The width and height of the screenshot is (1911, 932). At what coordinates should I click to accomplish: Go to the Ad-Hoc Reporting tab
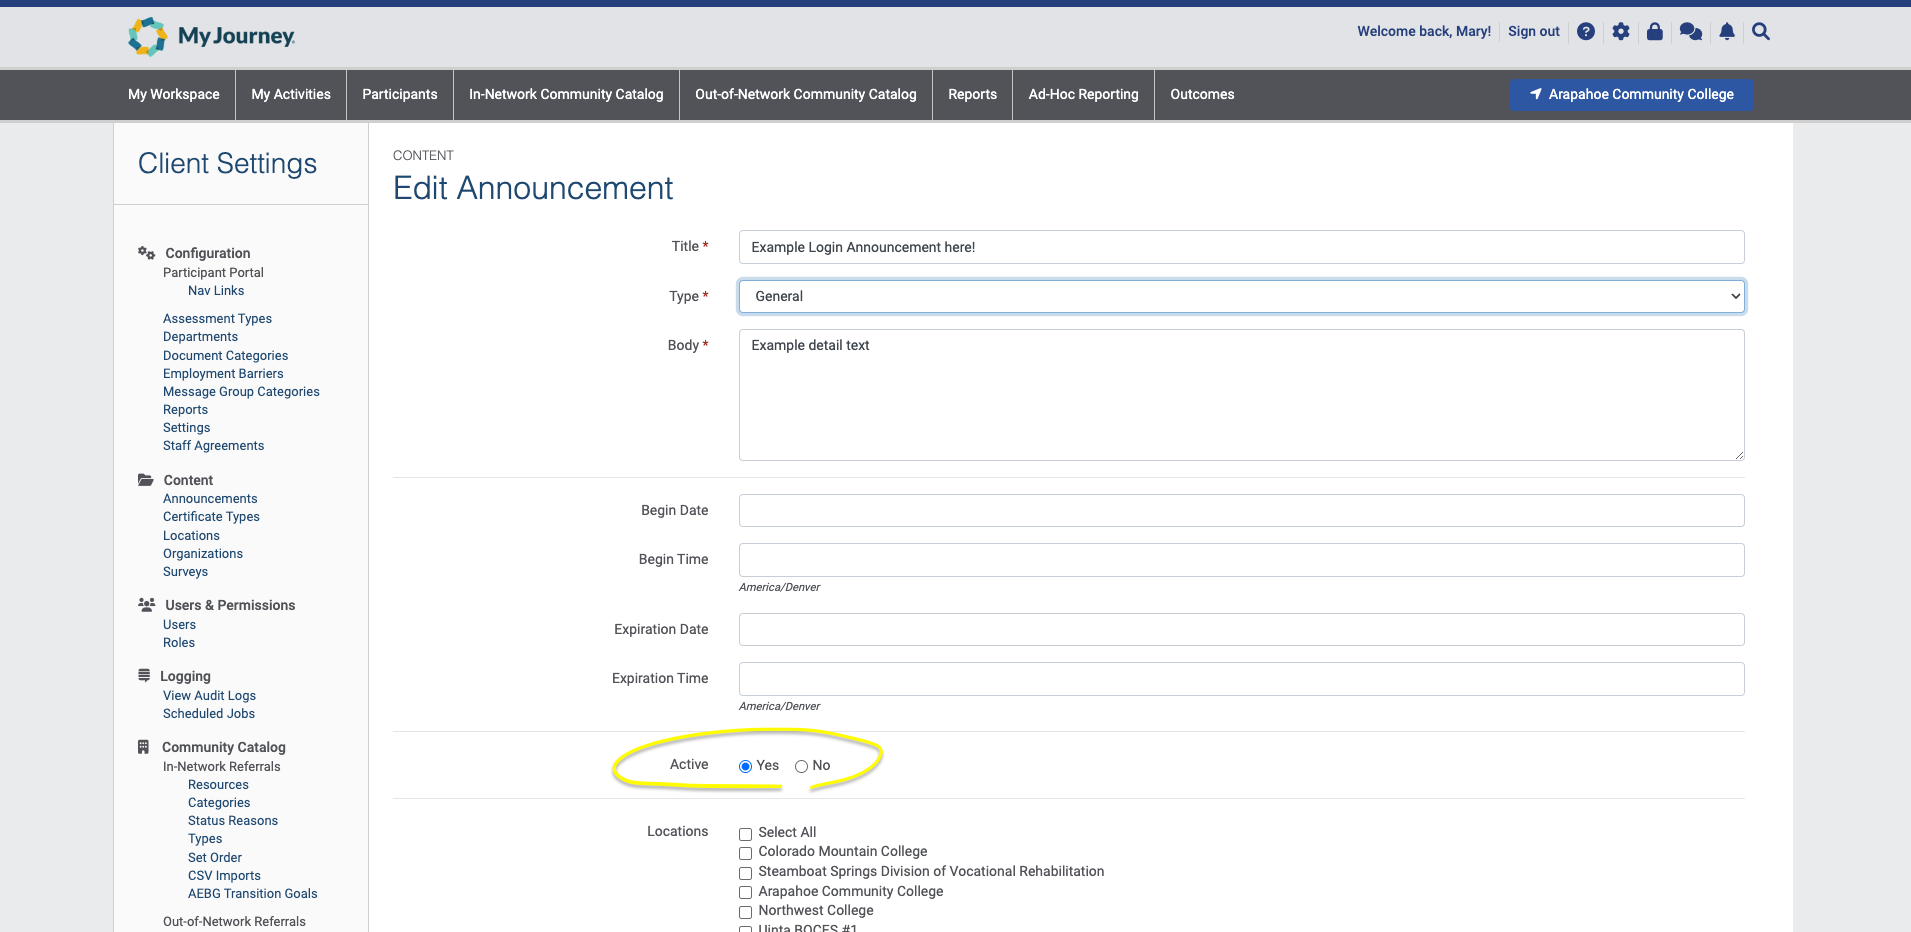tap(1083, 94)
